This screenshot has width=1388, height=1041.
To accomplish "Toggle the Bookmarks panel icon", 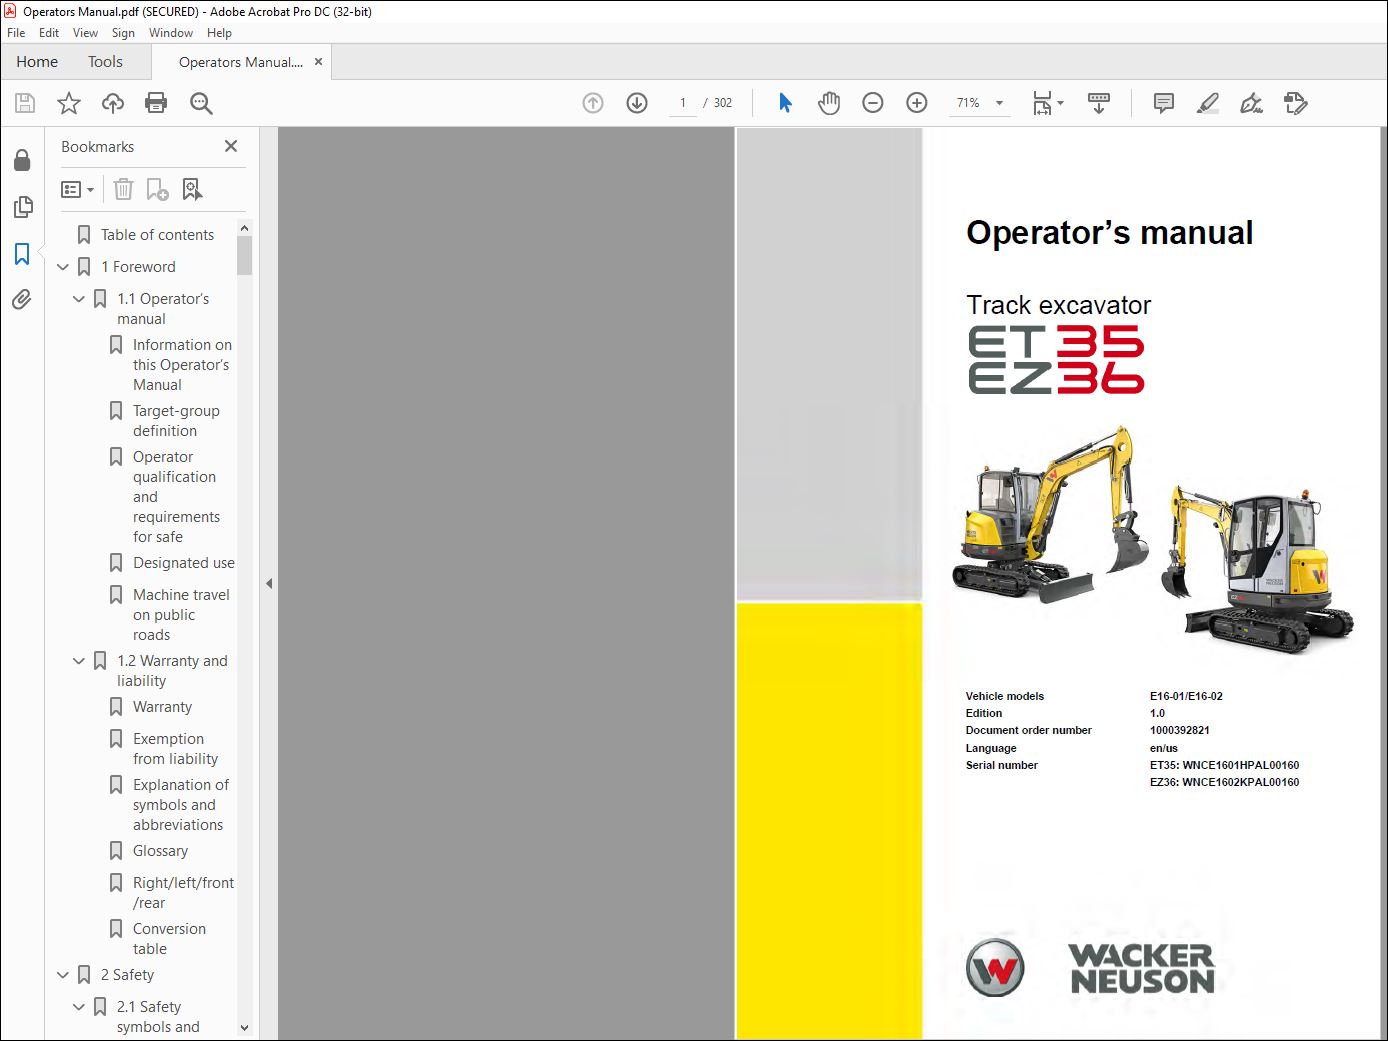I will tap(22, 254).
